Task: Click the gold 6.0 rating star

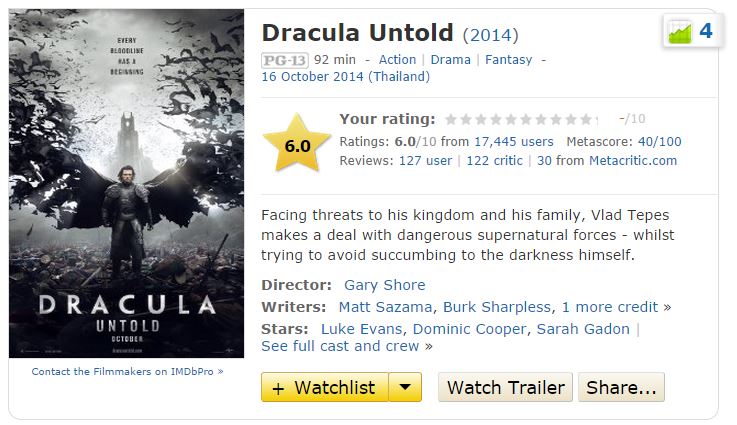Action: pos(297,146)
